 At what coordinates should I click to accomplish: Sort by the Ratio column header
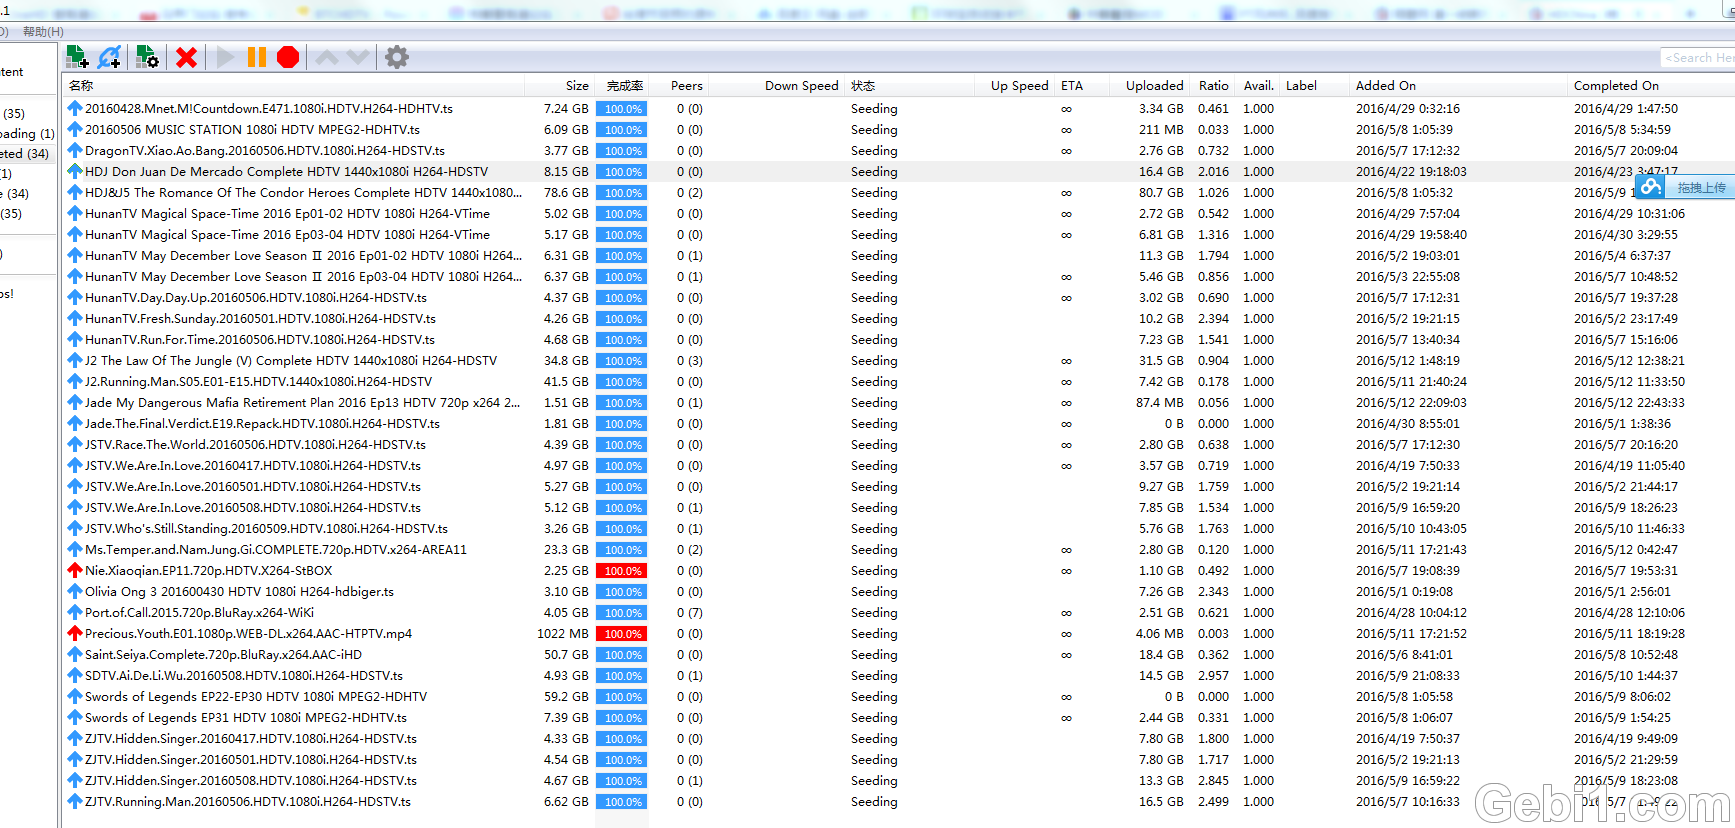pyautogui.click(x=1213, y=86)
